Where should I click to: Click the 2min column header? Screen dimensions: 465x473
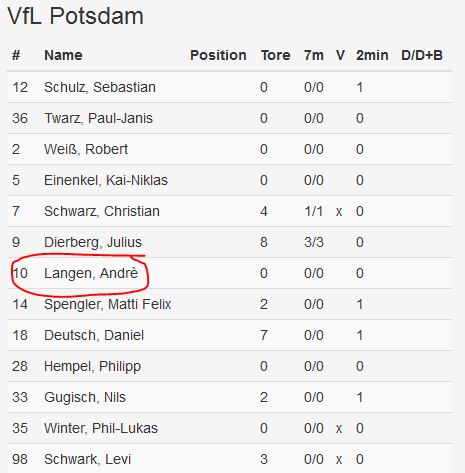click(x=372, y=55)
